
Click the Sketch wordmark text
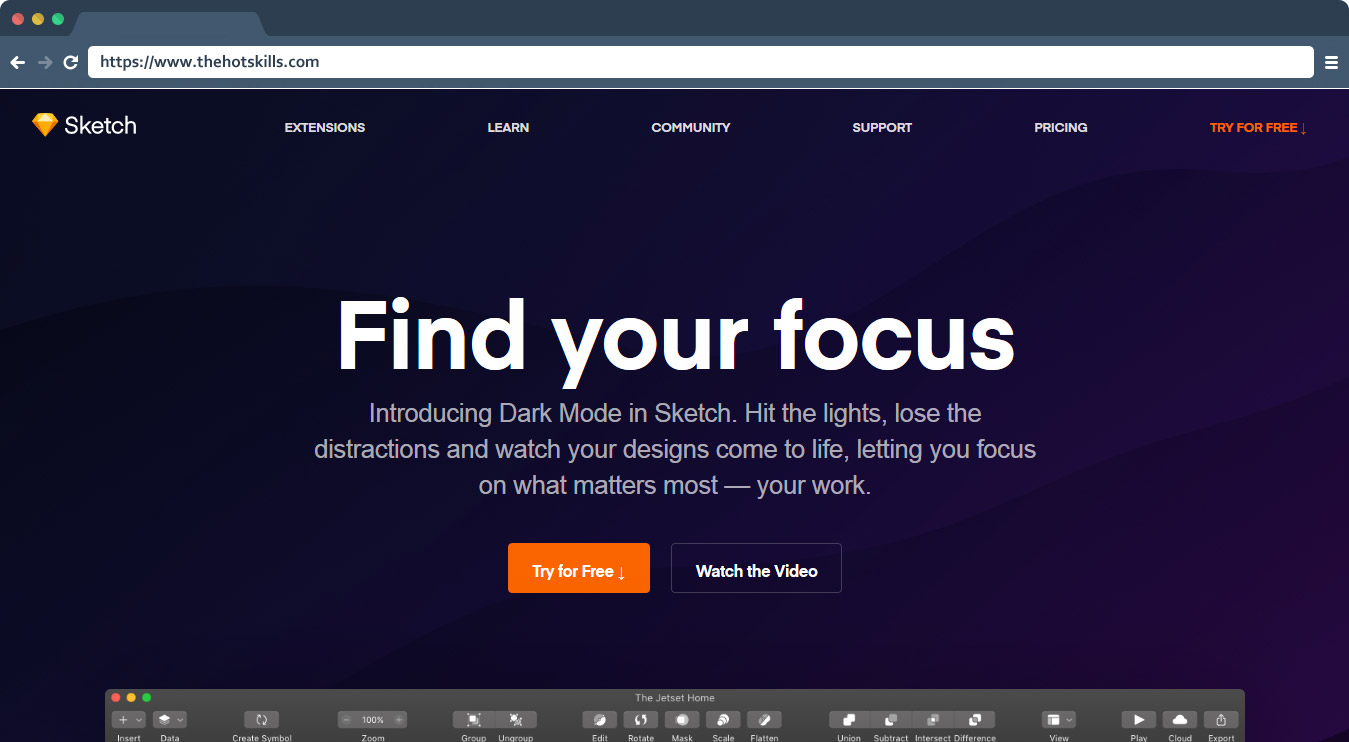(x=100, y=125)
